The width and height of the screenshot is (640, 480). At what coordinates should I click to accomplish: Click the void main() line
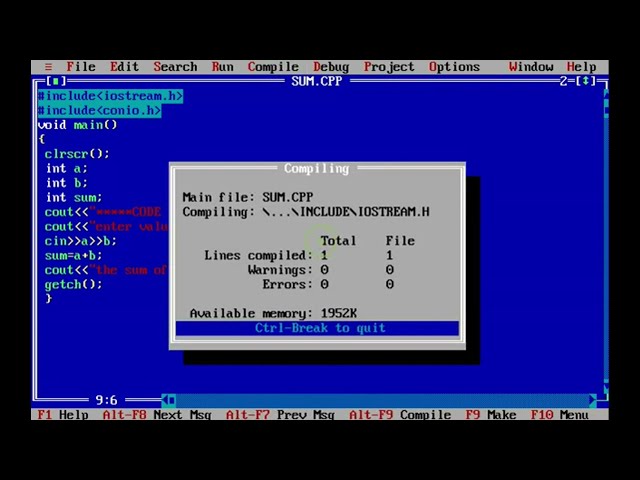pyautogui.click(x=77, y=125)
